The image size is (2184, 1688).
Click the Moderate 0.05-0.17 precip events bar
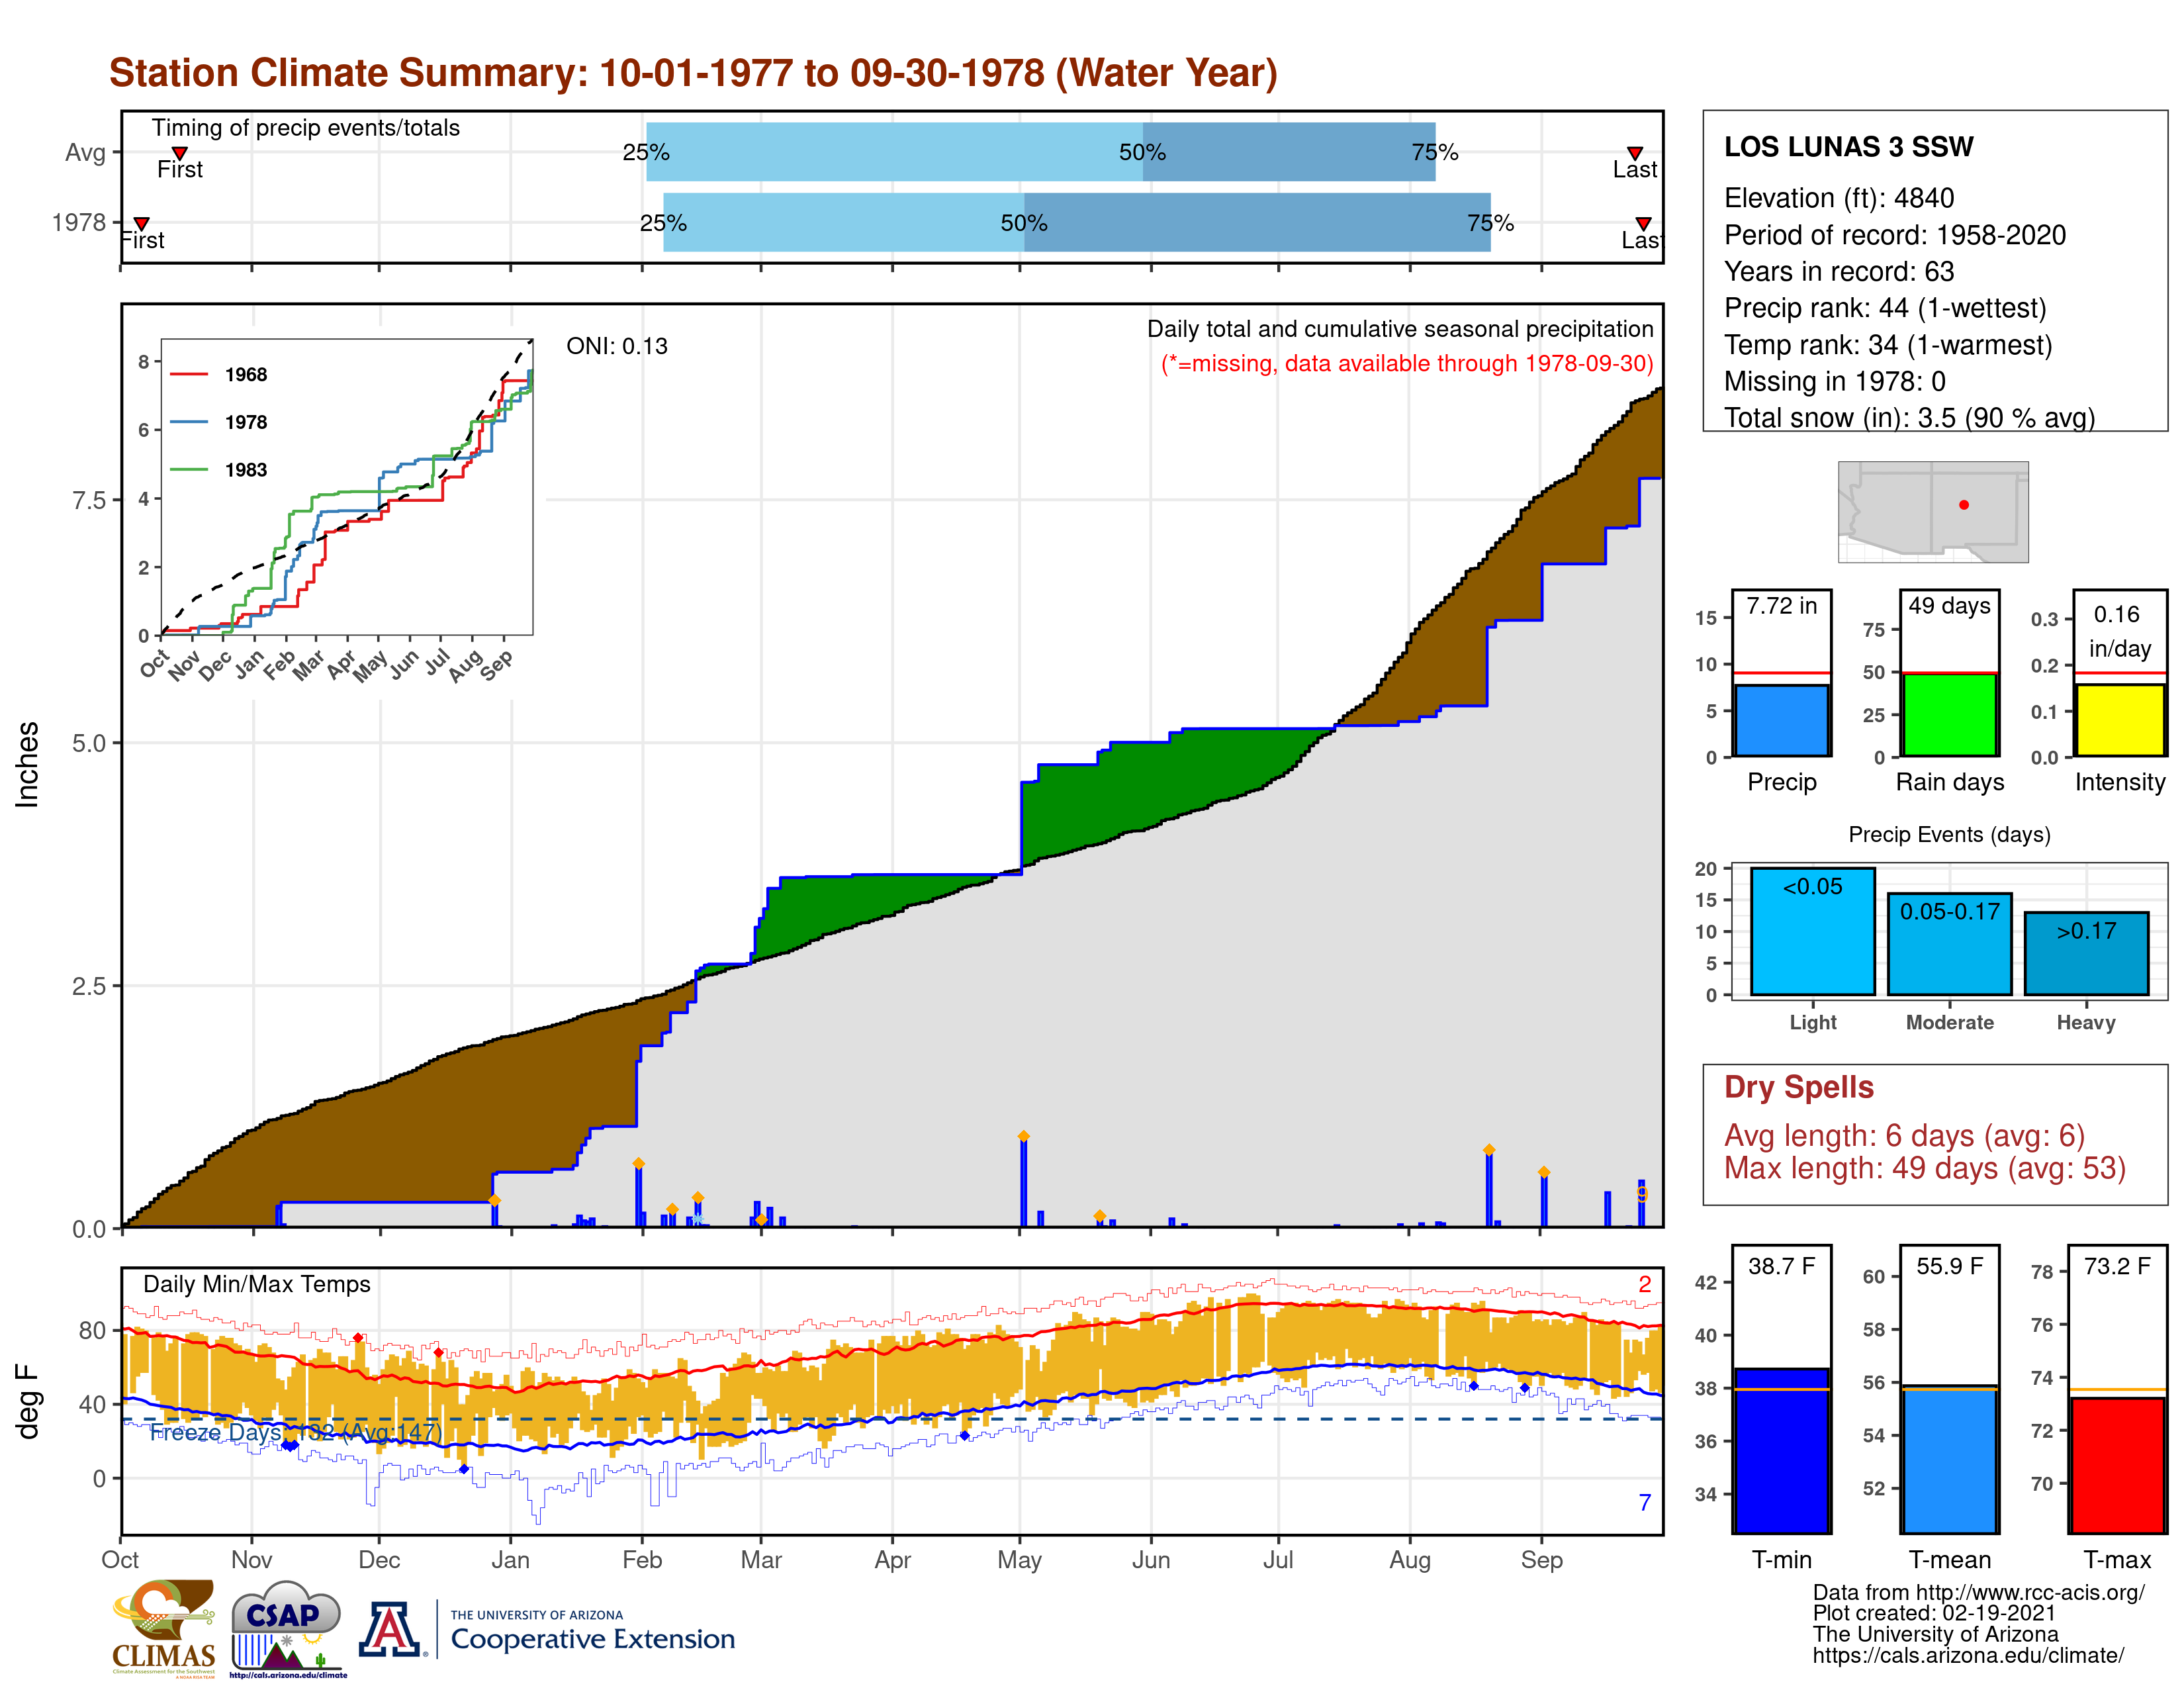1949,944
